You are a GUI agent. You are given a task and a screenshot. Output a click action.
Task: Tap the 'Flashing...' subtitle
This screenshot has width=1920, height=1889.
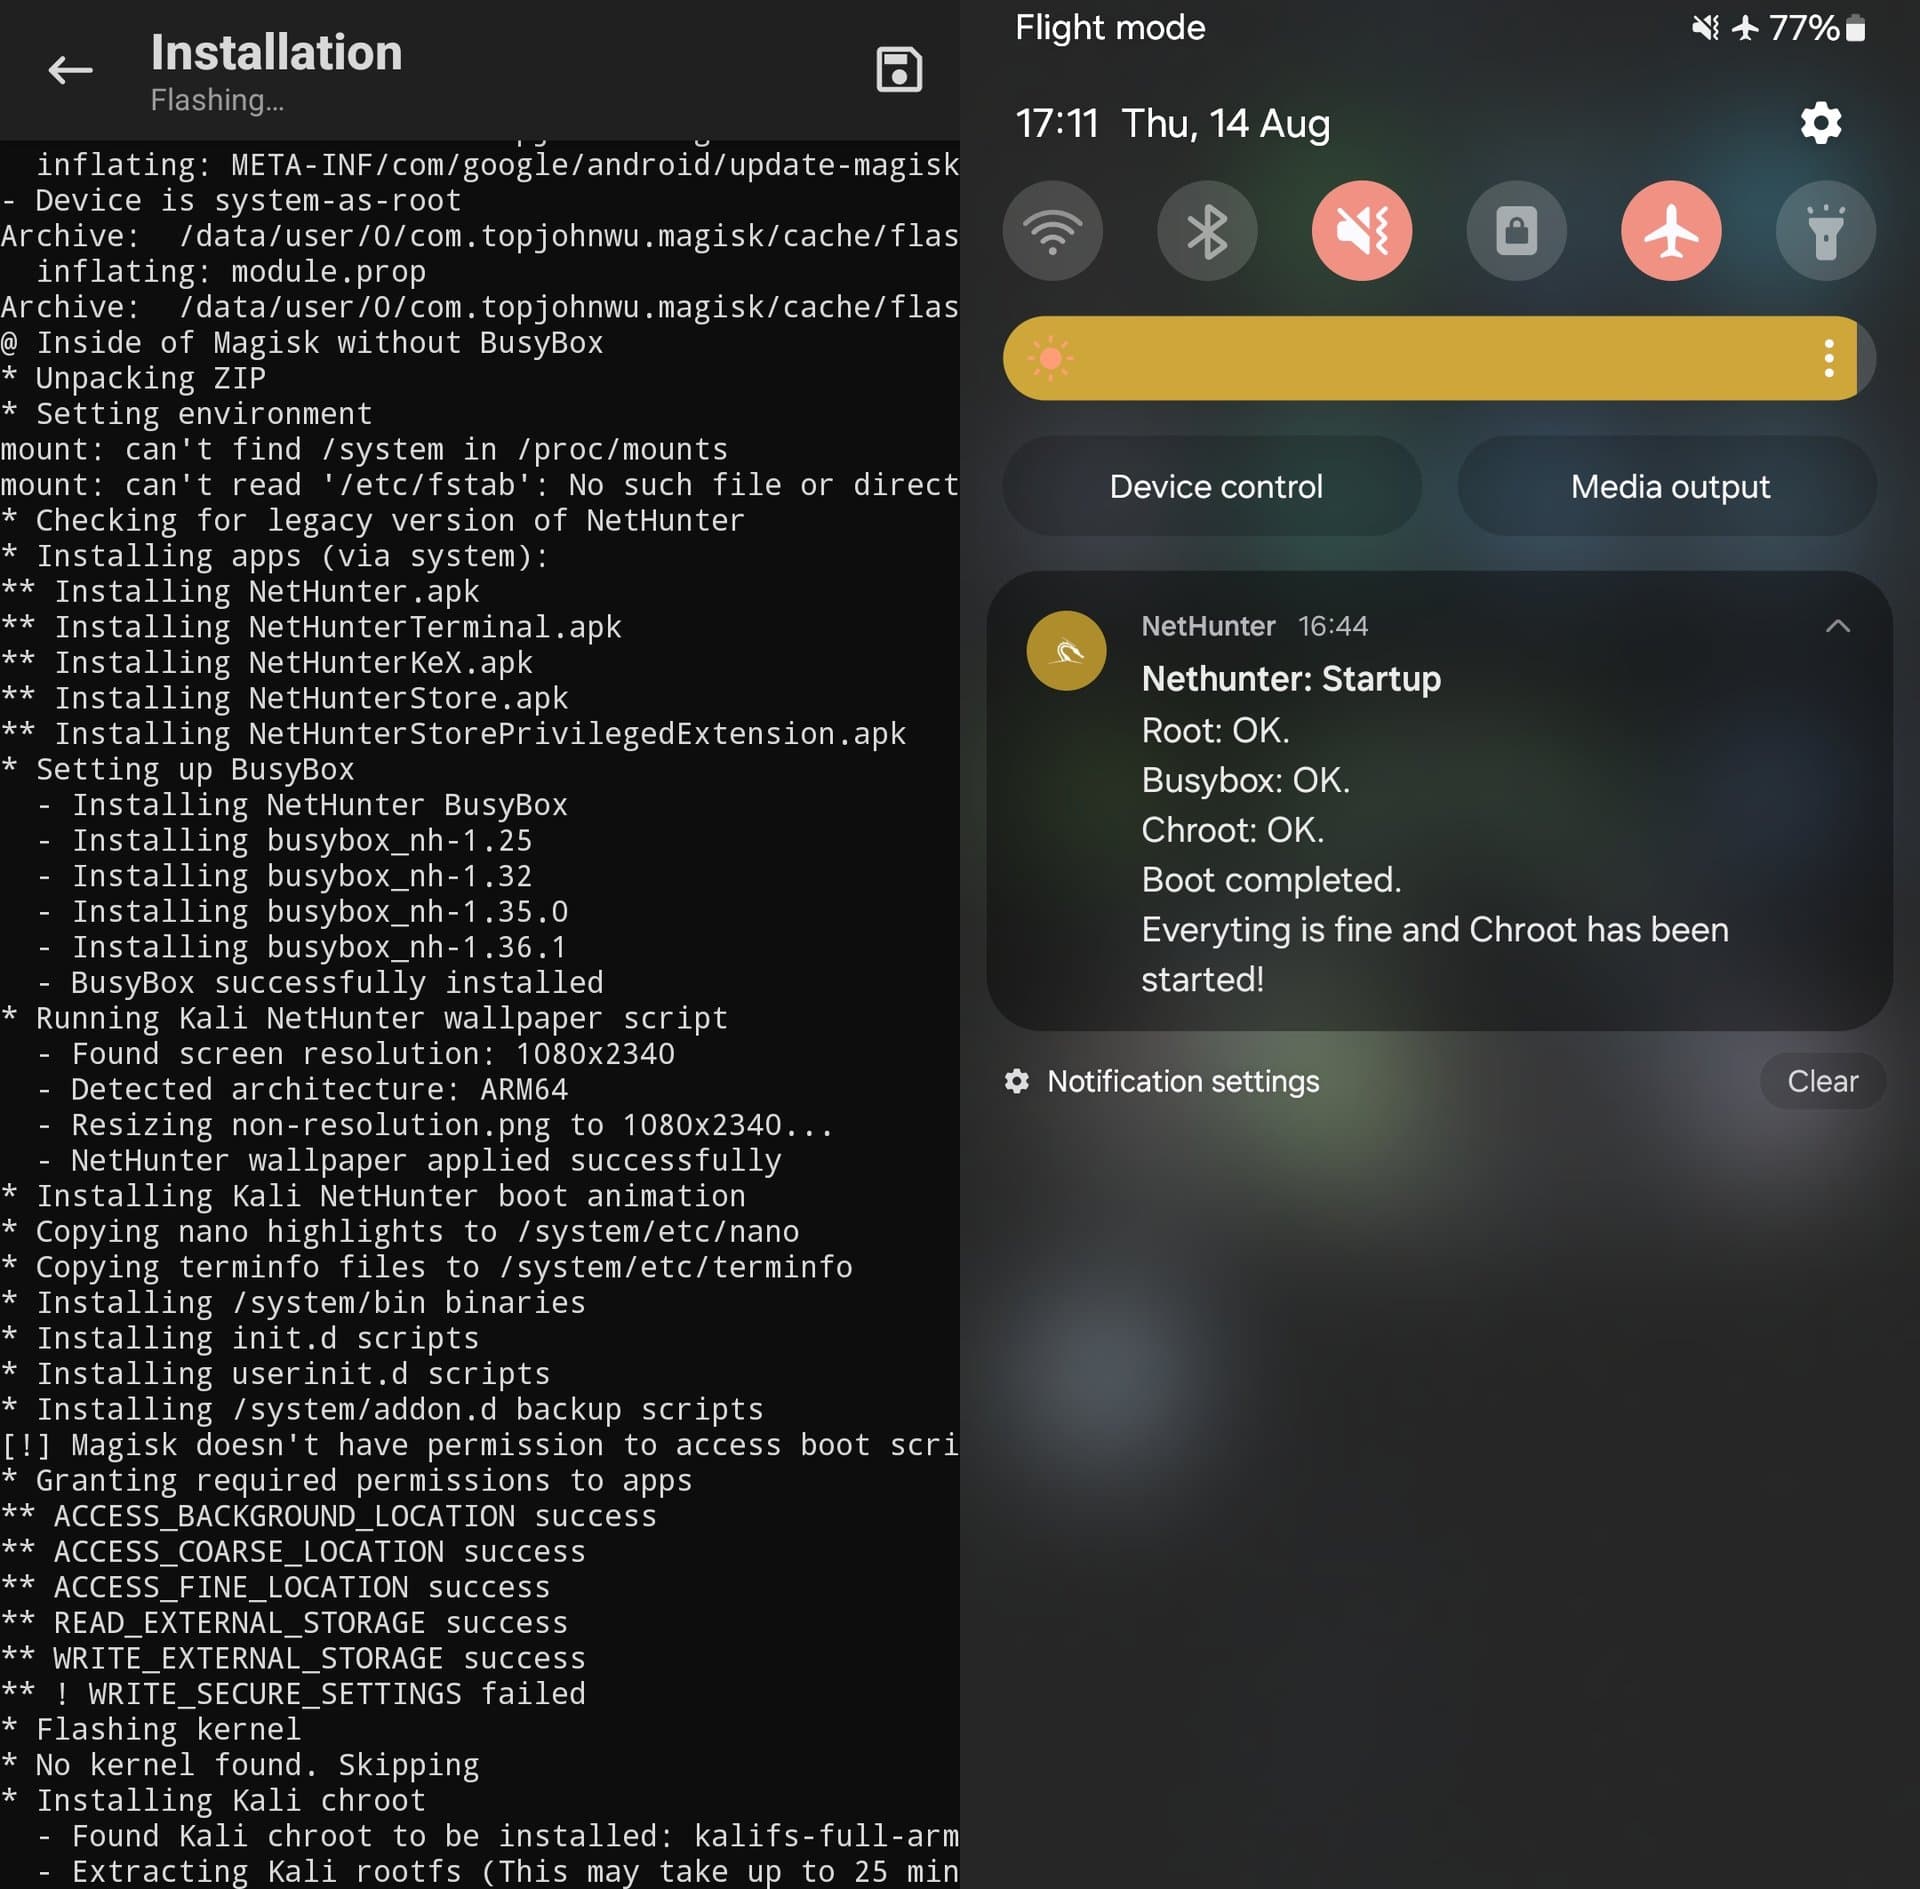tap(217, 100)
